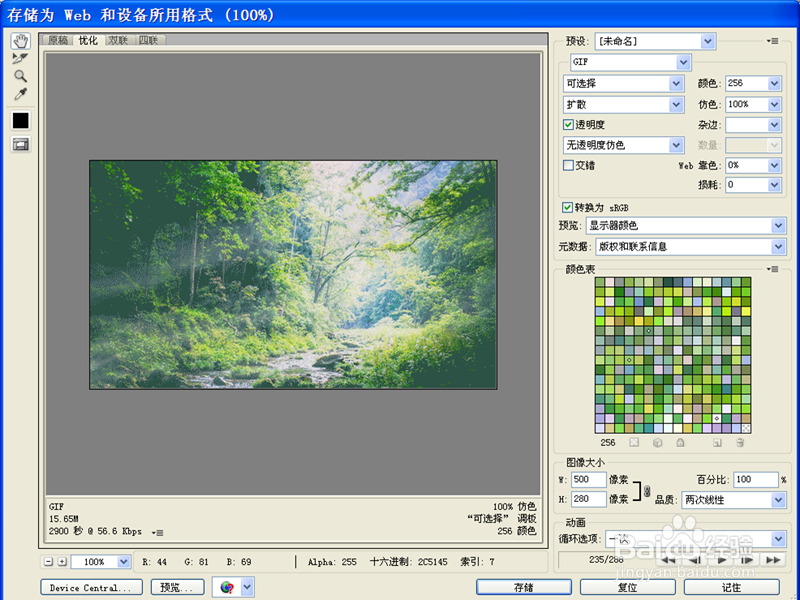The image size is (800, 600).
Task: Open the 仿色 100% dither dropdown
Action: pos(753,105)
